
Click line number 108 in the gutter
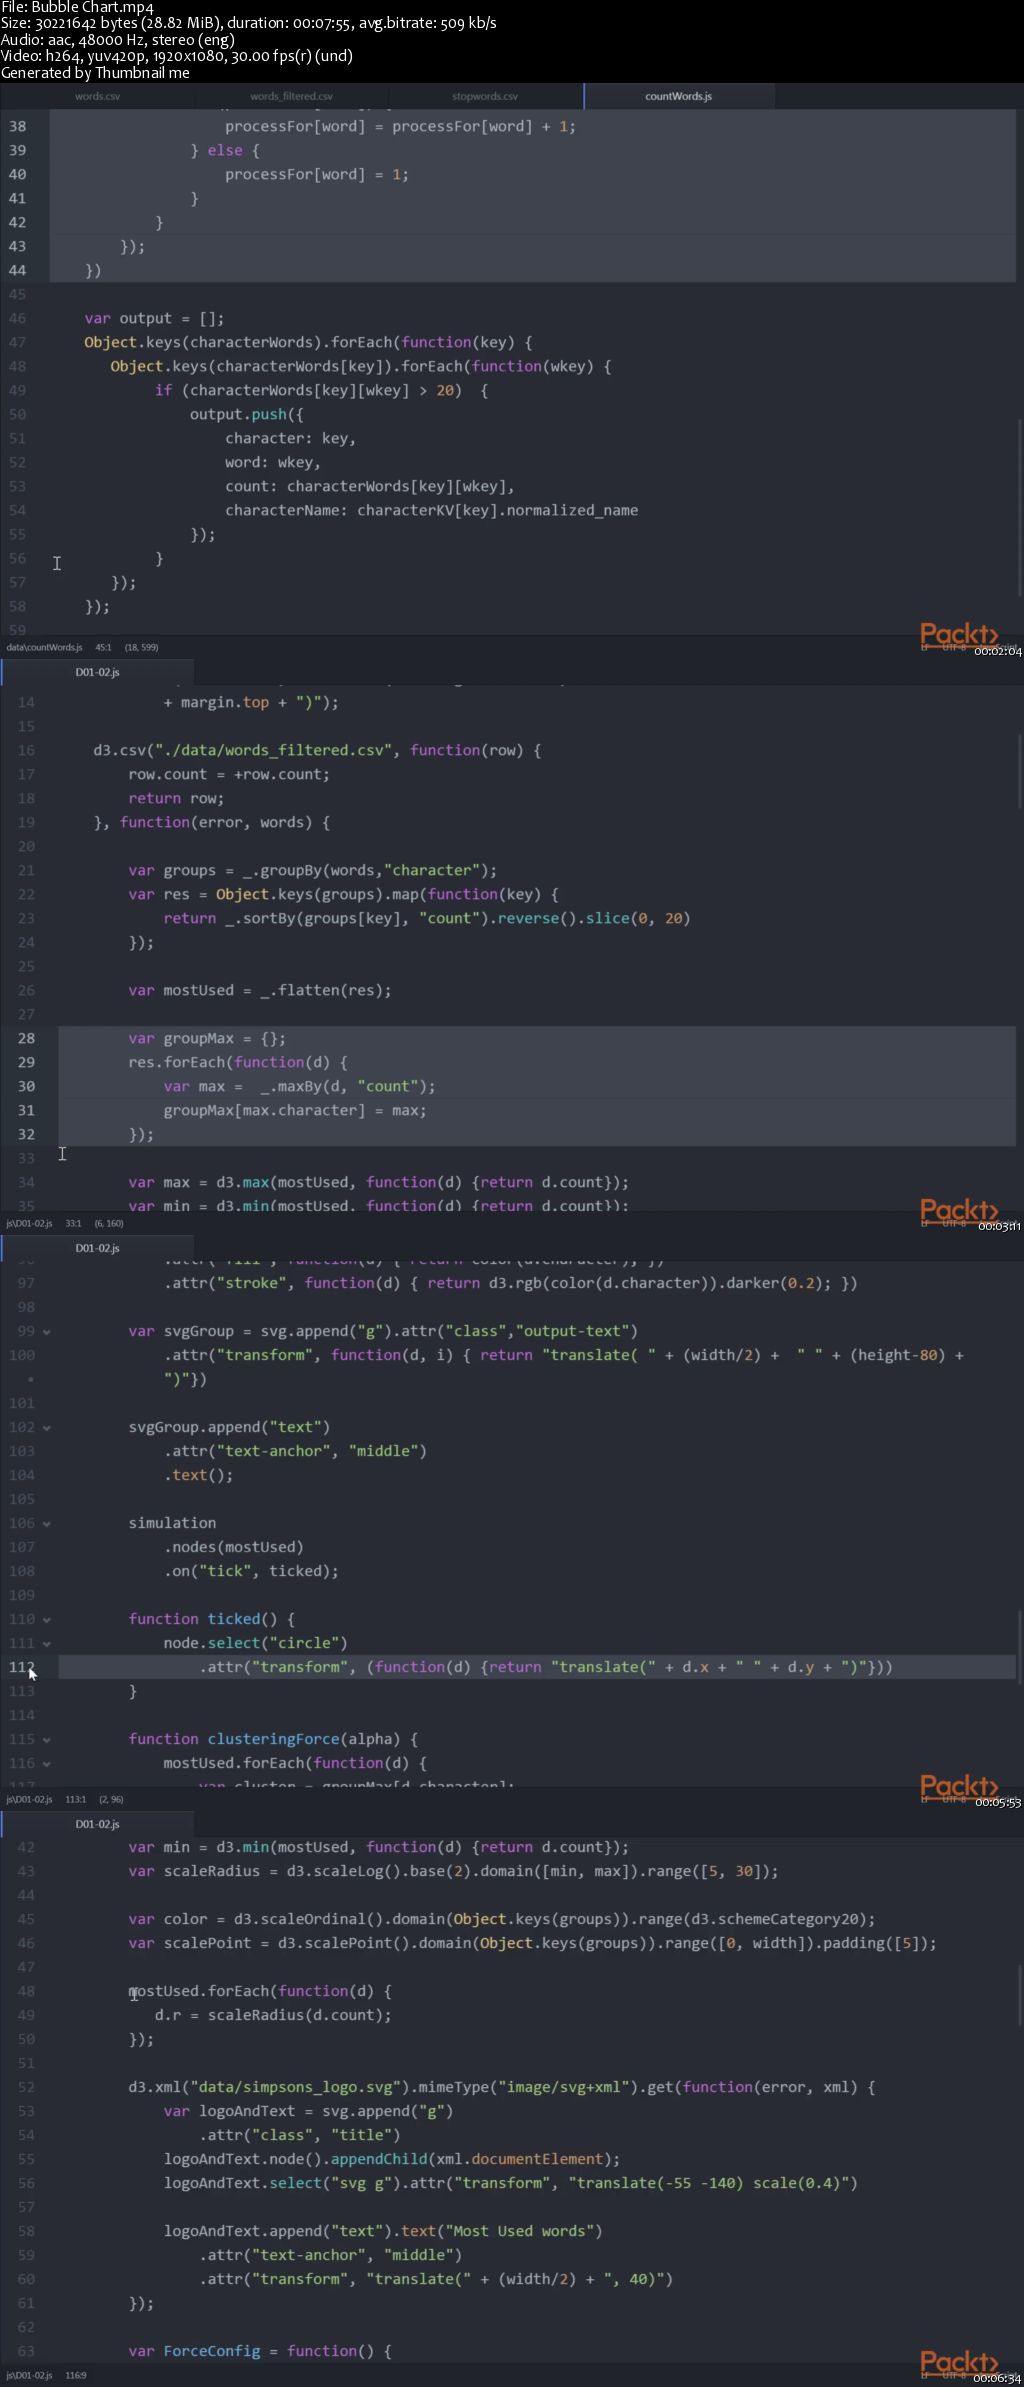pyautogui.click(x=22, y=1571)
